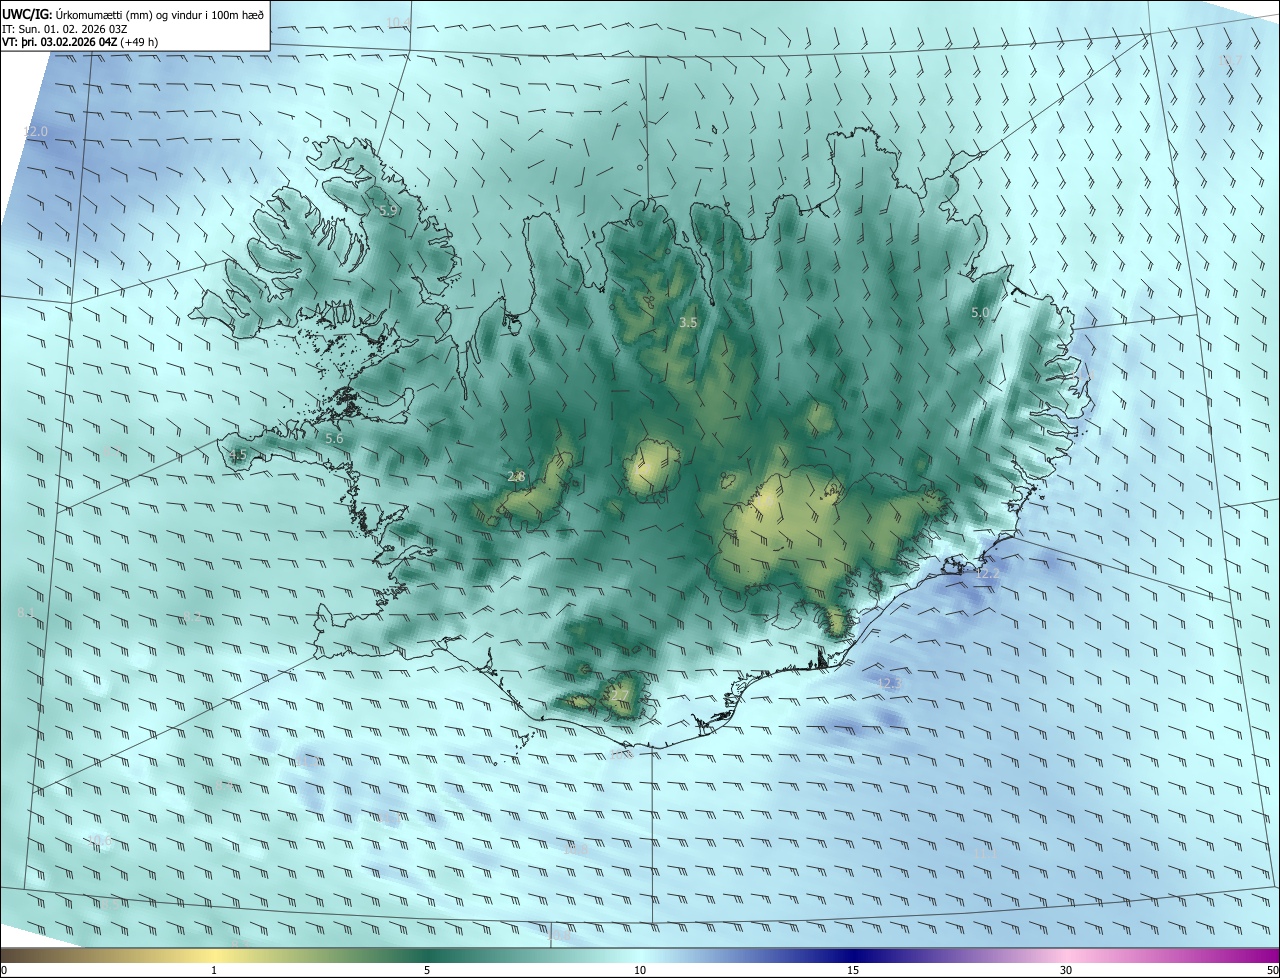
Task: Click the 4.5 value label on the western peninsula
Action: 238,455
